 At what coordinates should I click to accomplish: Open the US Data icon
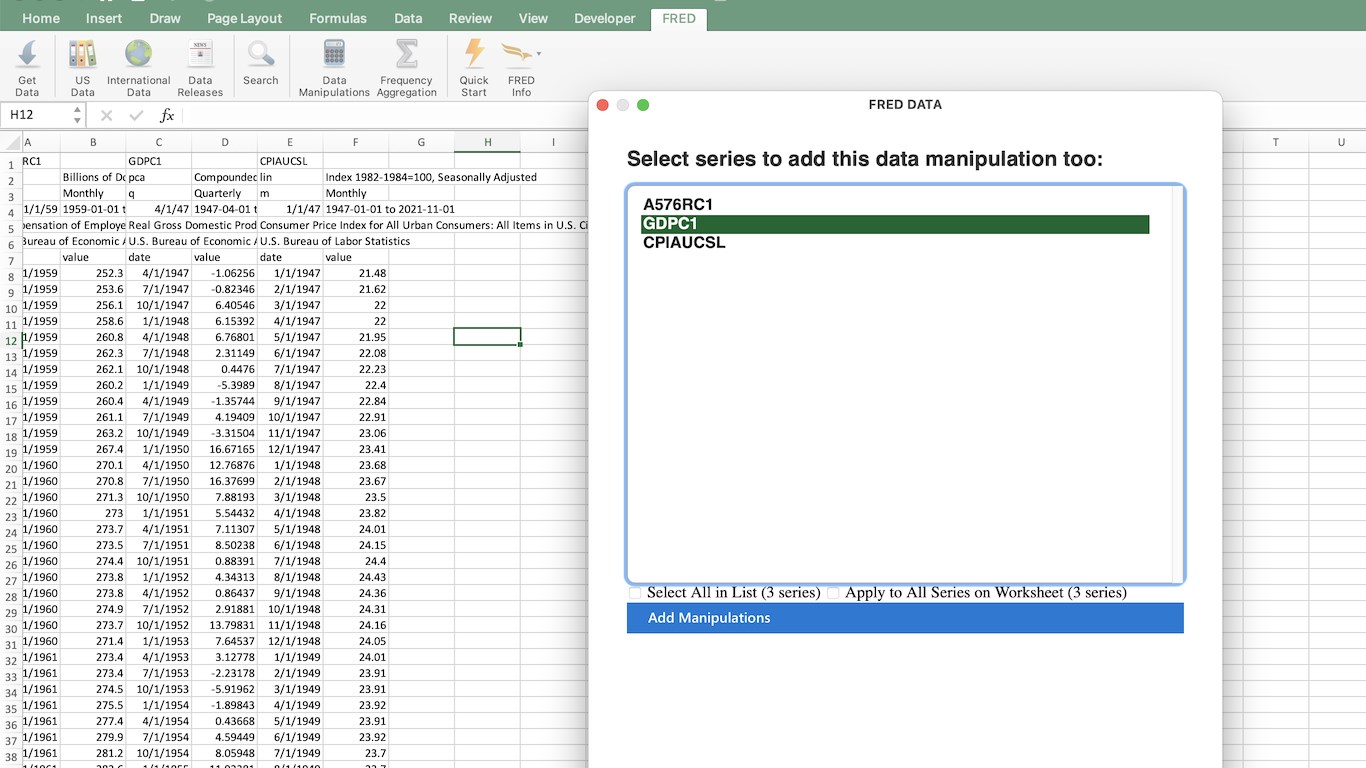[x=82, y=55]
